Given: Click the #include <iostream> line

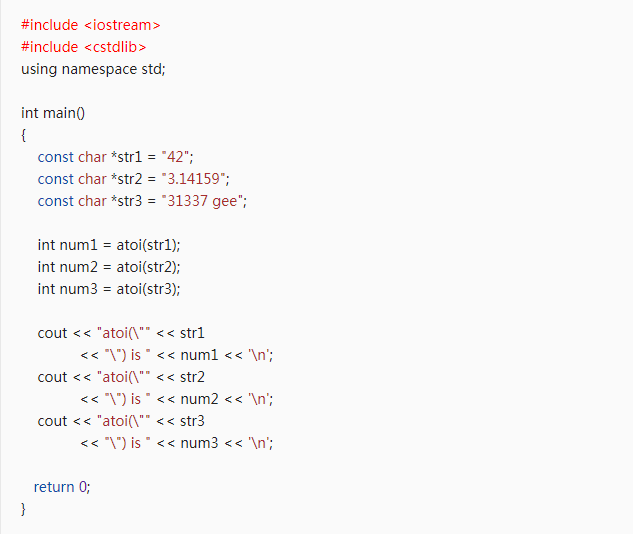Looking at the screenshot, I should (90, 25).
